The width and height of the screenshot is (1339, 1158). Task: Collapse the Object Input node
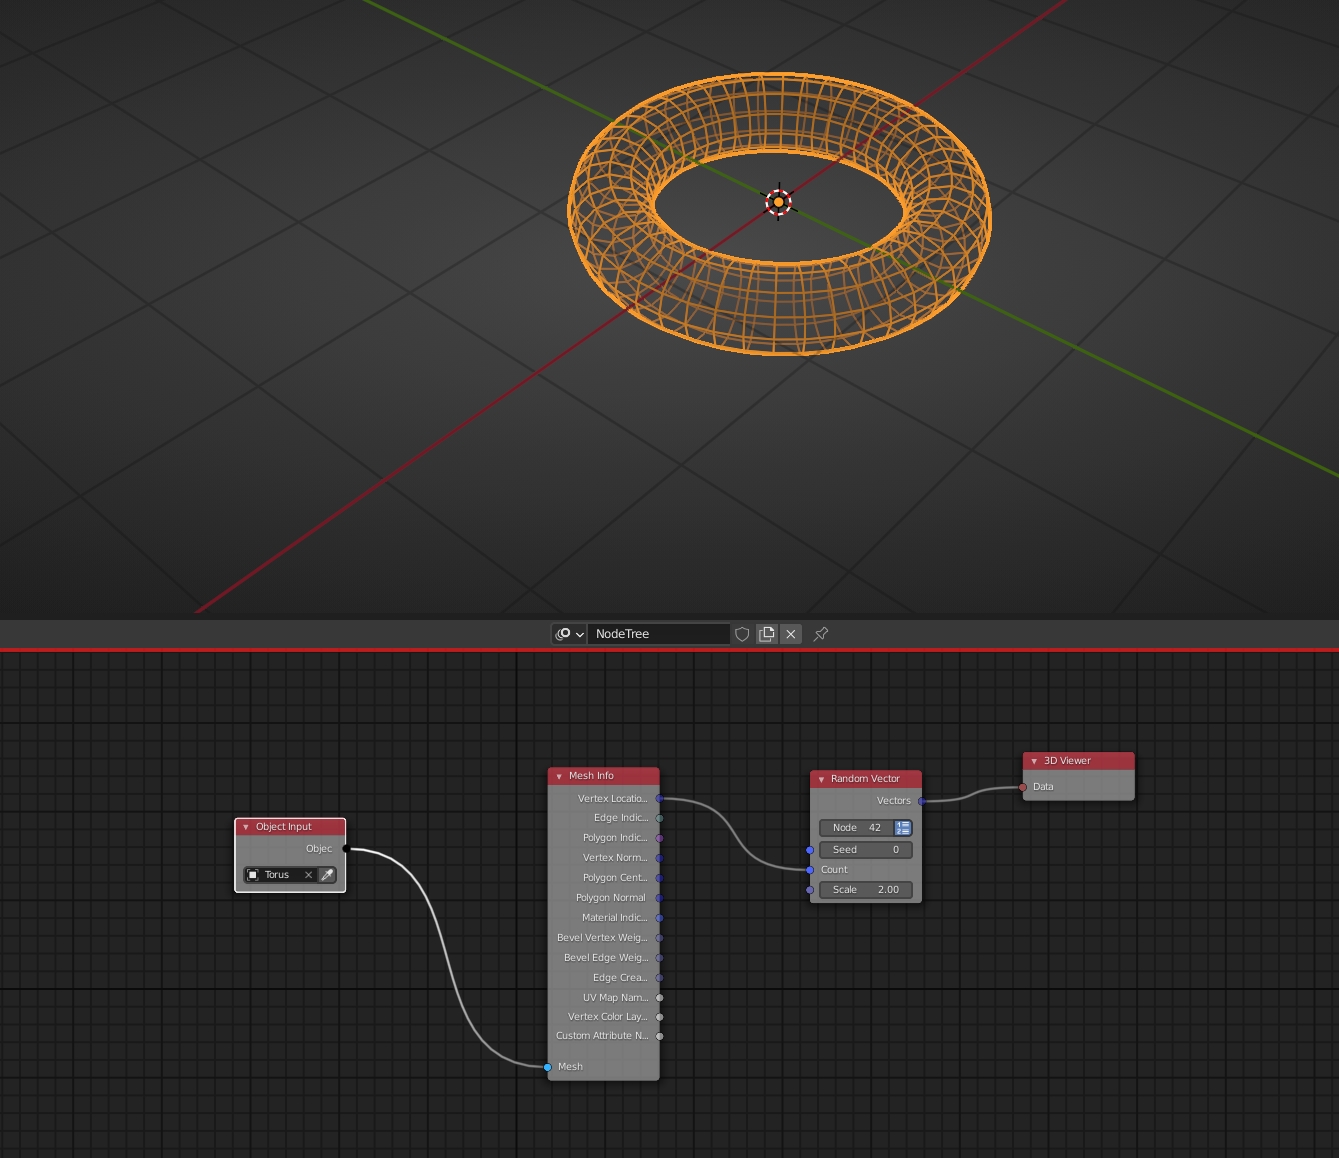pos(245,826)
